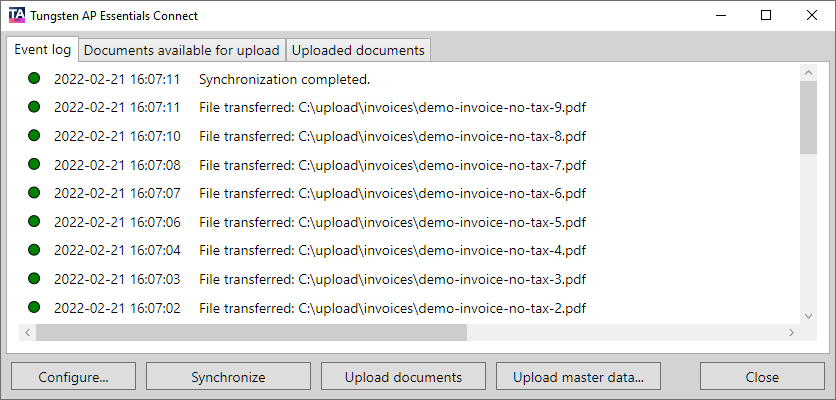Viewport: 836px width, 400px height.
Task: Open Upload master data... dialog
Action: point(578,377)
